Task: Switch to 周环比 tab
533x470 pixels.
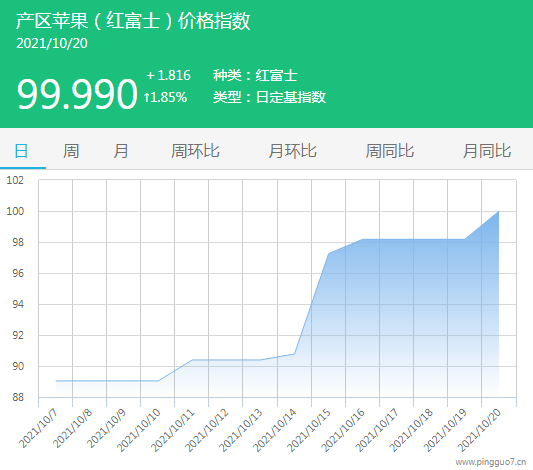Action: (x=195, y=151)
